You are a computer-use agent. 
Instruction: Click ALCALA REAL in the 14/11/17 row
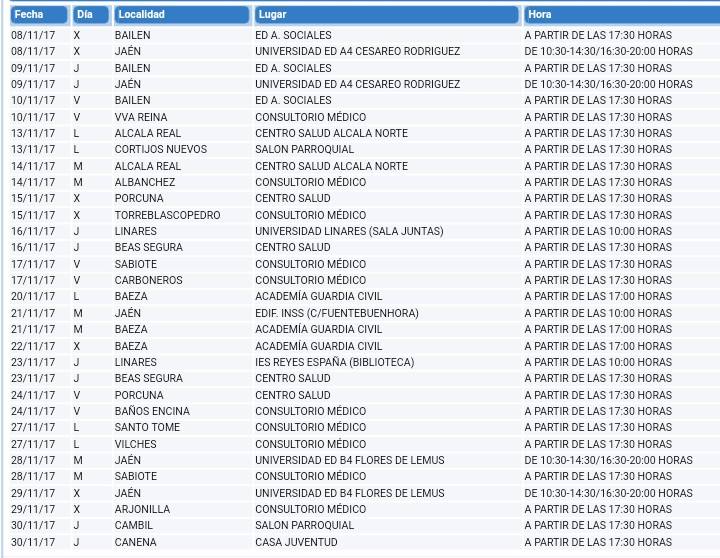click(148, 166)
